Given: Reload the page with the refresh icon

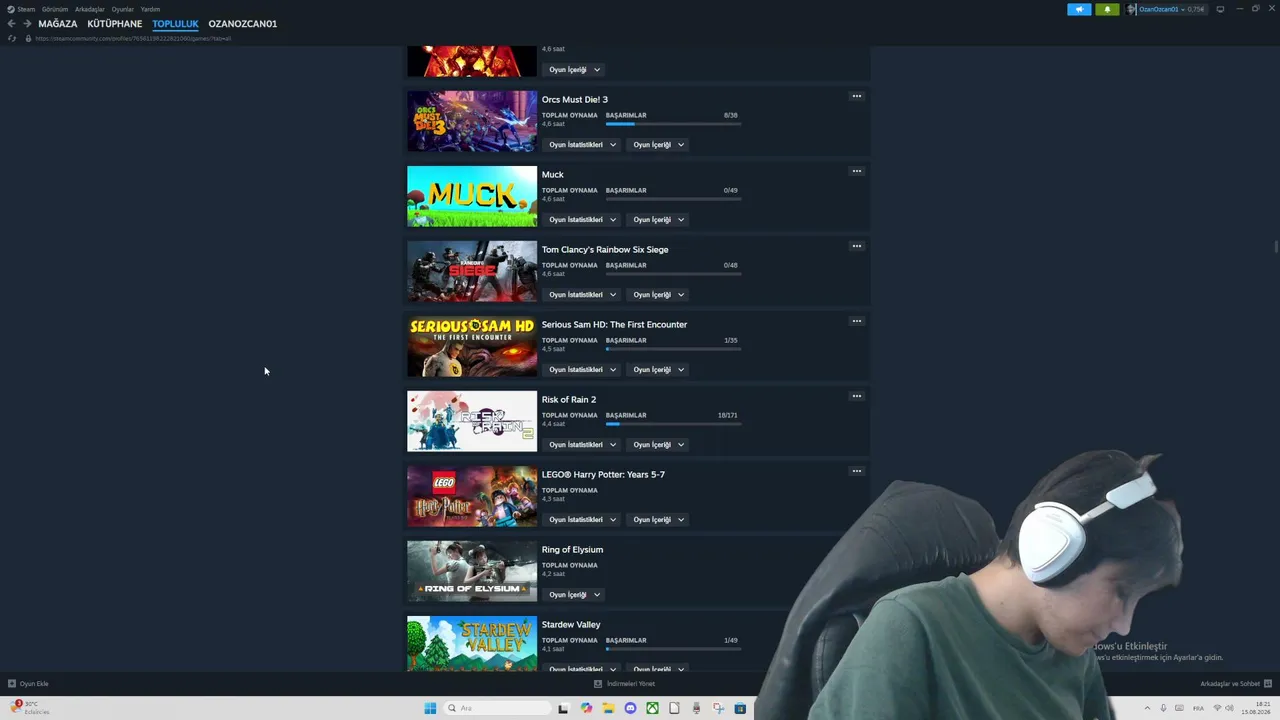Looking at the screenshot, I should [12, 39].
